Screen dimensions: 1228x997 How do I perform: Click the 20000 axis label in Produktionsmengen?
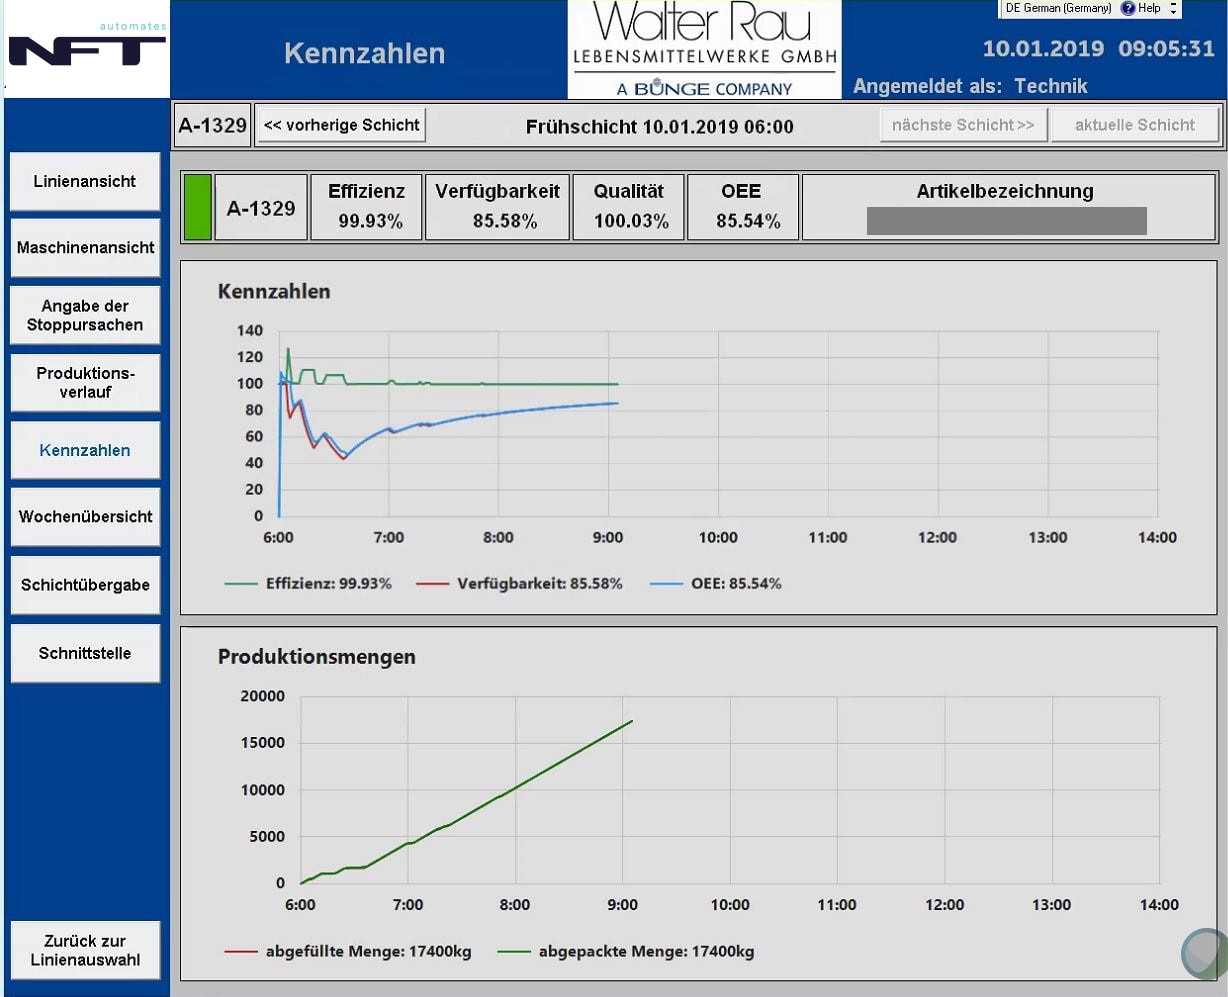263,696
